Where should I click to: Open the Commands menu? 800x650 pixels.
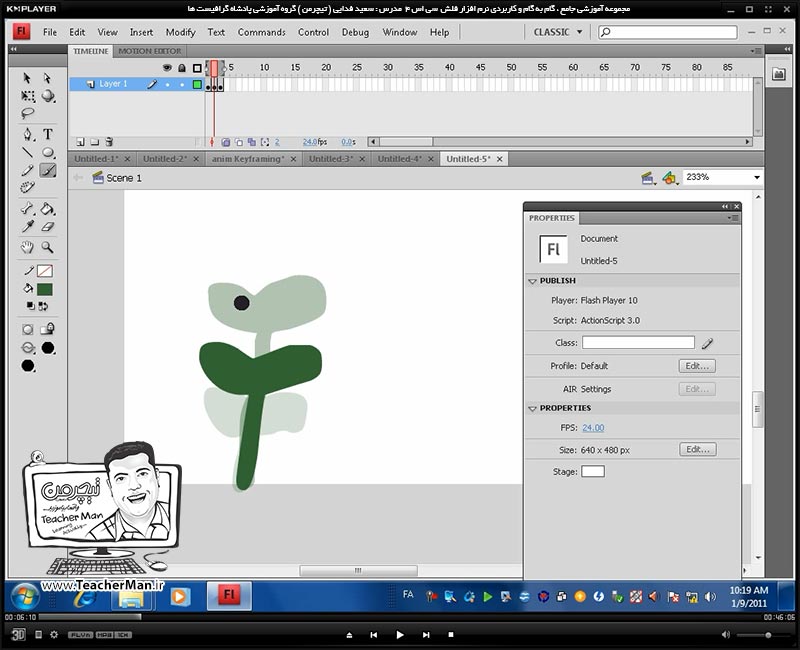[261, 32]
